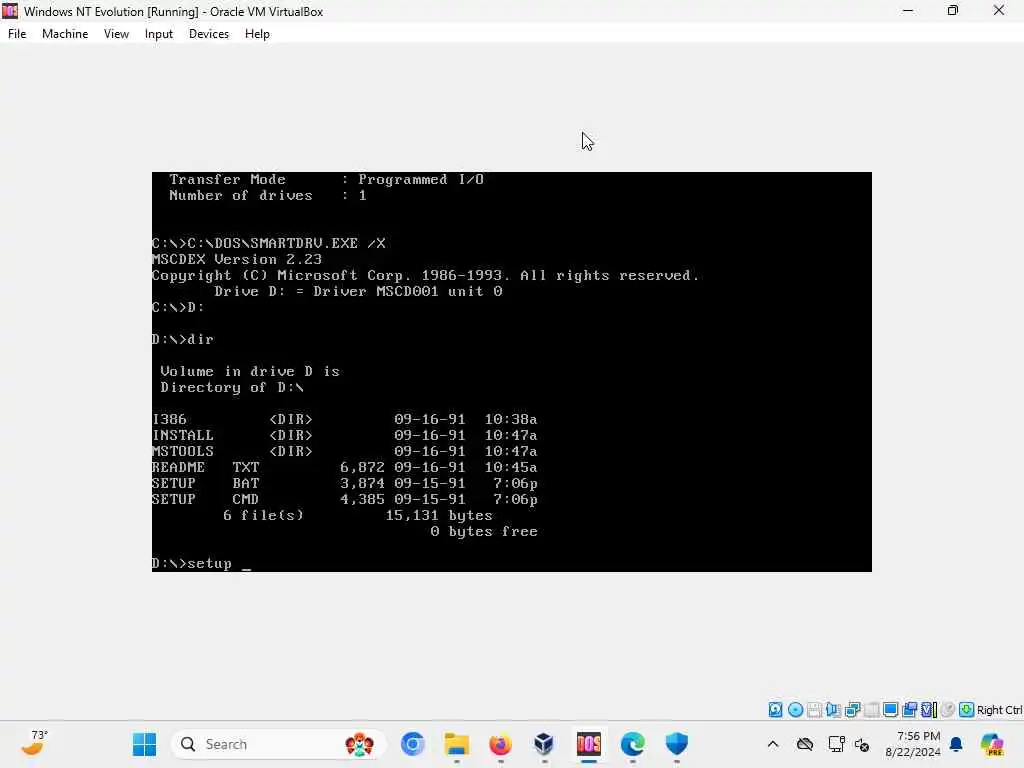This screenshot has height=768, width=1024.
Task: Restore down the VirtualBox window
Action: 953,10
